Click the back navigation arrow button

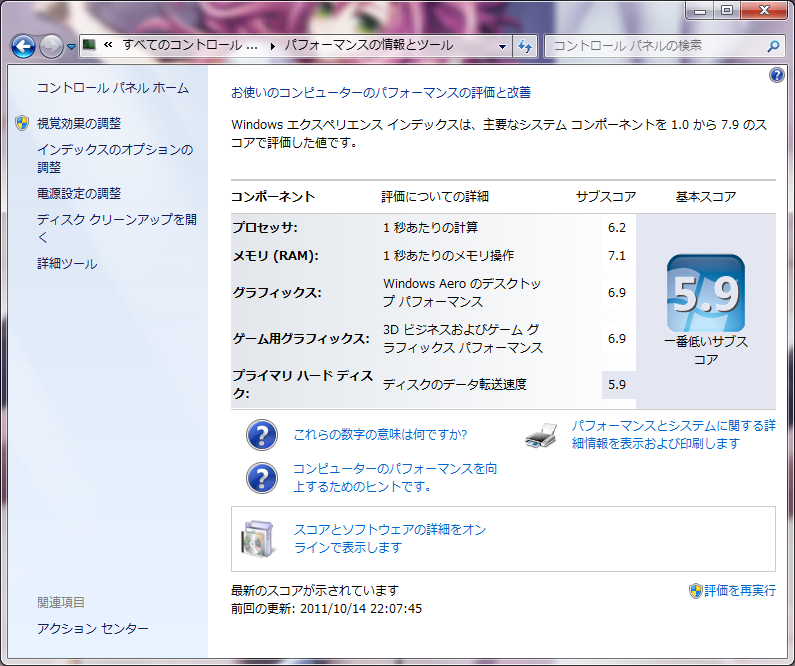point(24,46)
